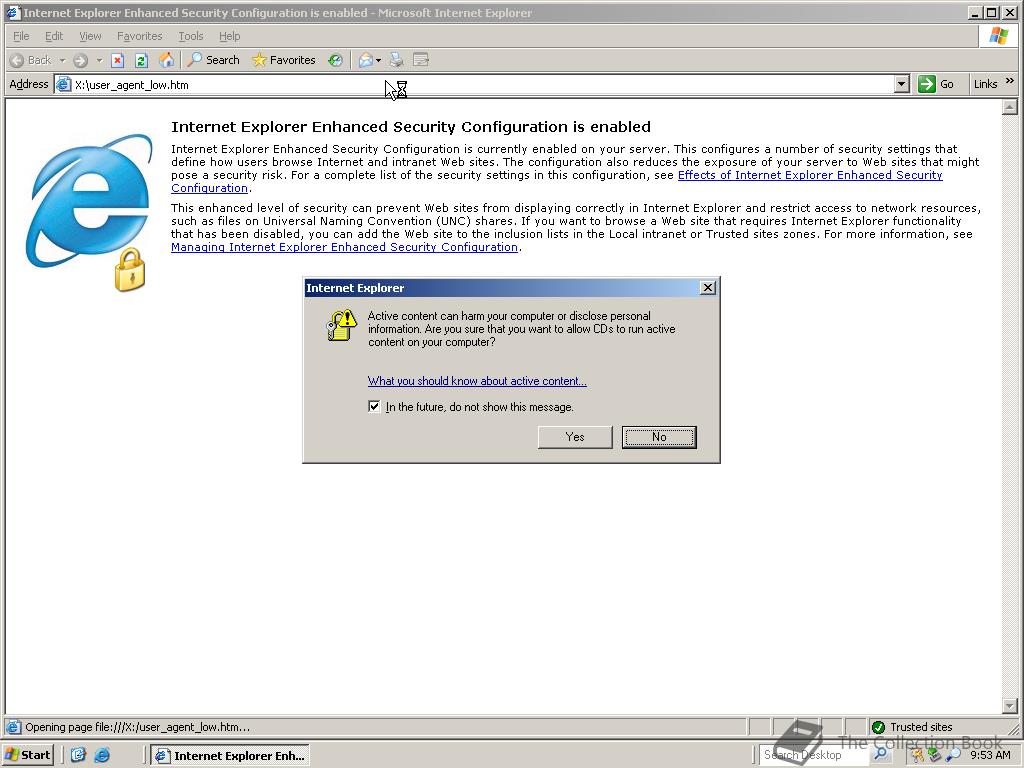Screen dimensions: 1024x768
Task: Click the Windows flag throbber icon
Action: (999, 36)
